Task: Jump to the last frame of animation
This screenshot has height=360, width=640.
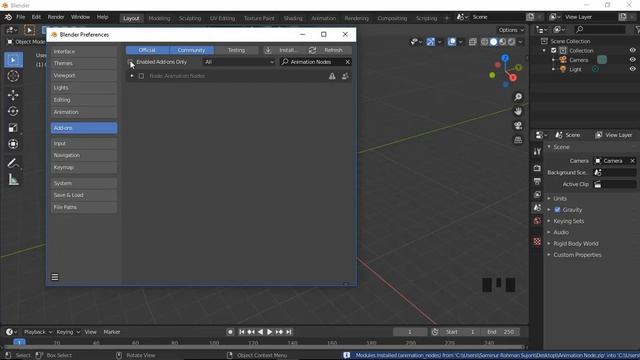Action: tap(289, 332)
